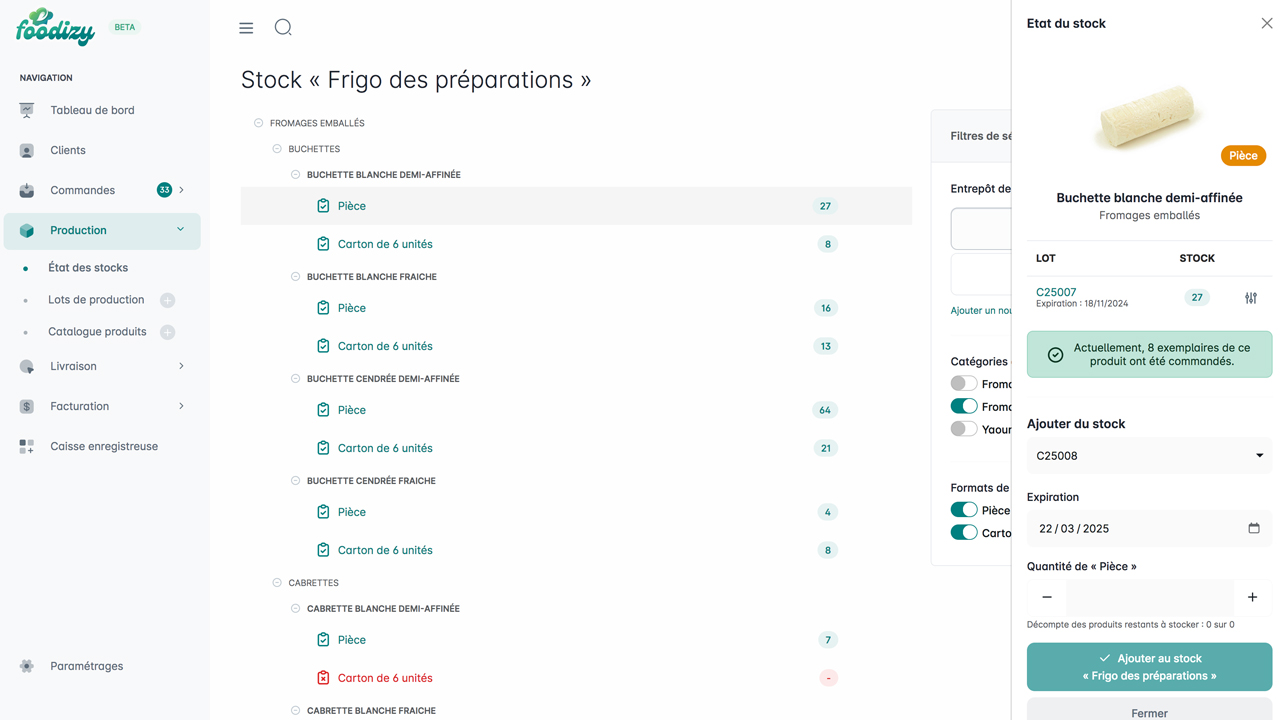
Task: Open the lot C25008 dropdown
Action: [1149, 456]
